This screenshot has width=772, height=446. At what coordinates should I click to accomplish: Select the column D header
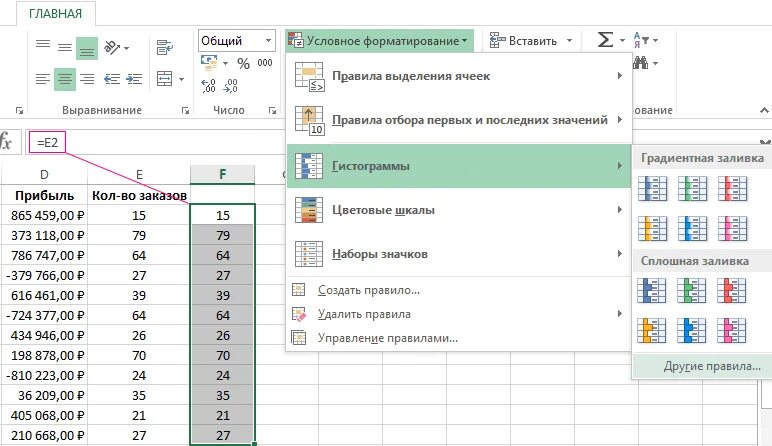coord(44,174)
